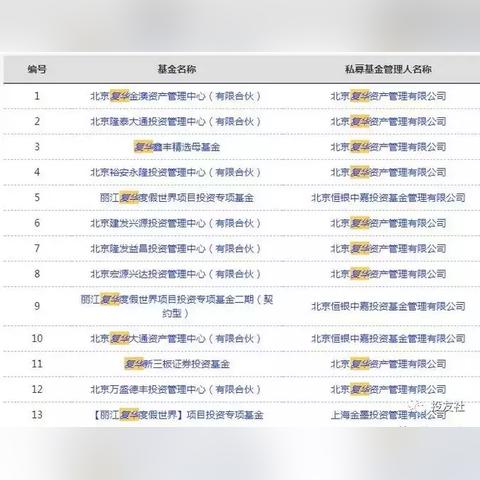Open fund link 北京万盛德丰投资管理中心 in row 12
480x480 pixels.
tap(176, 389)
